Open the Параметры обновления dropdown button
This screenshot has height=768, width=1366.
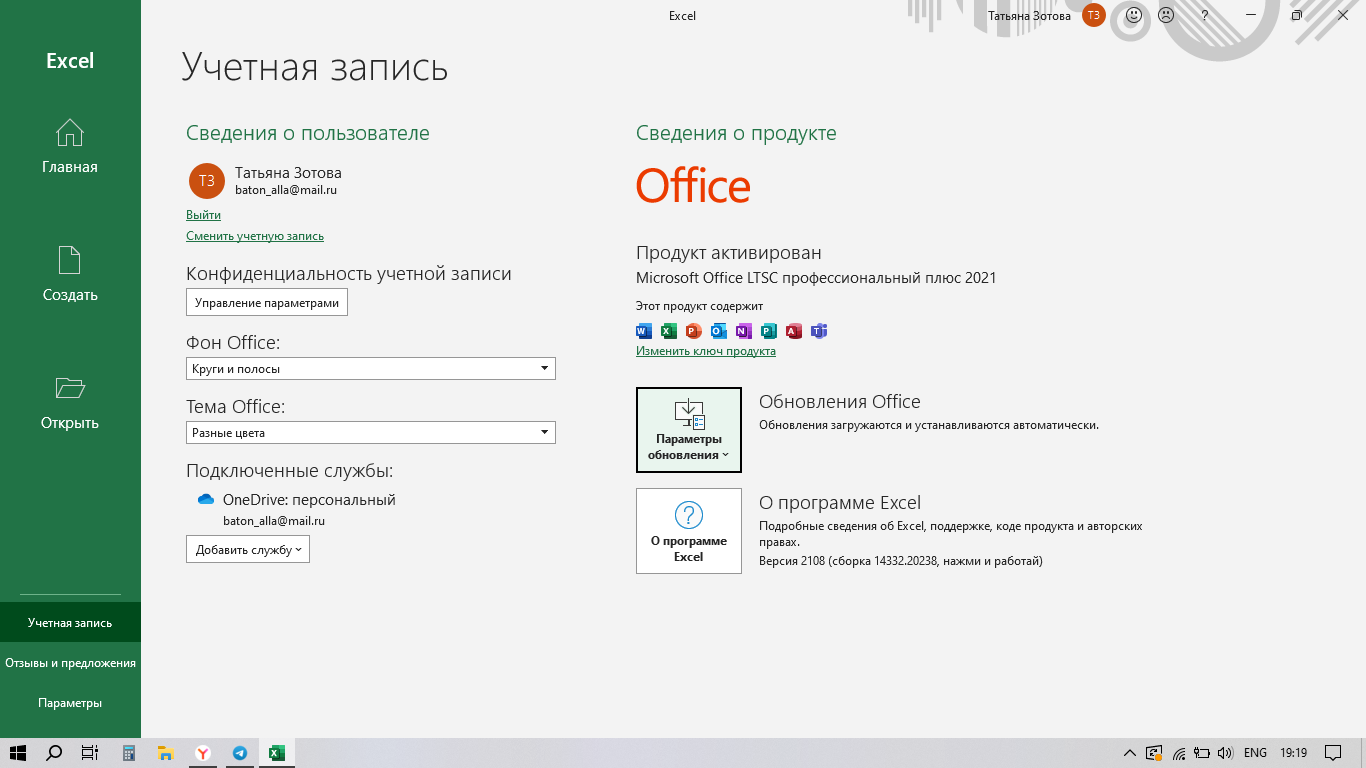[689, 430]
